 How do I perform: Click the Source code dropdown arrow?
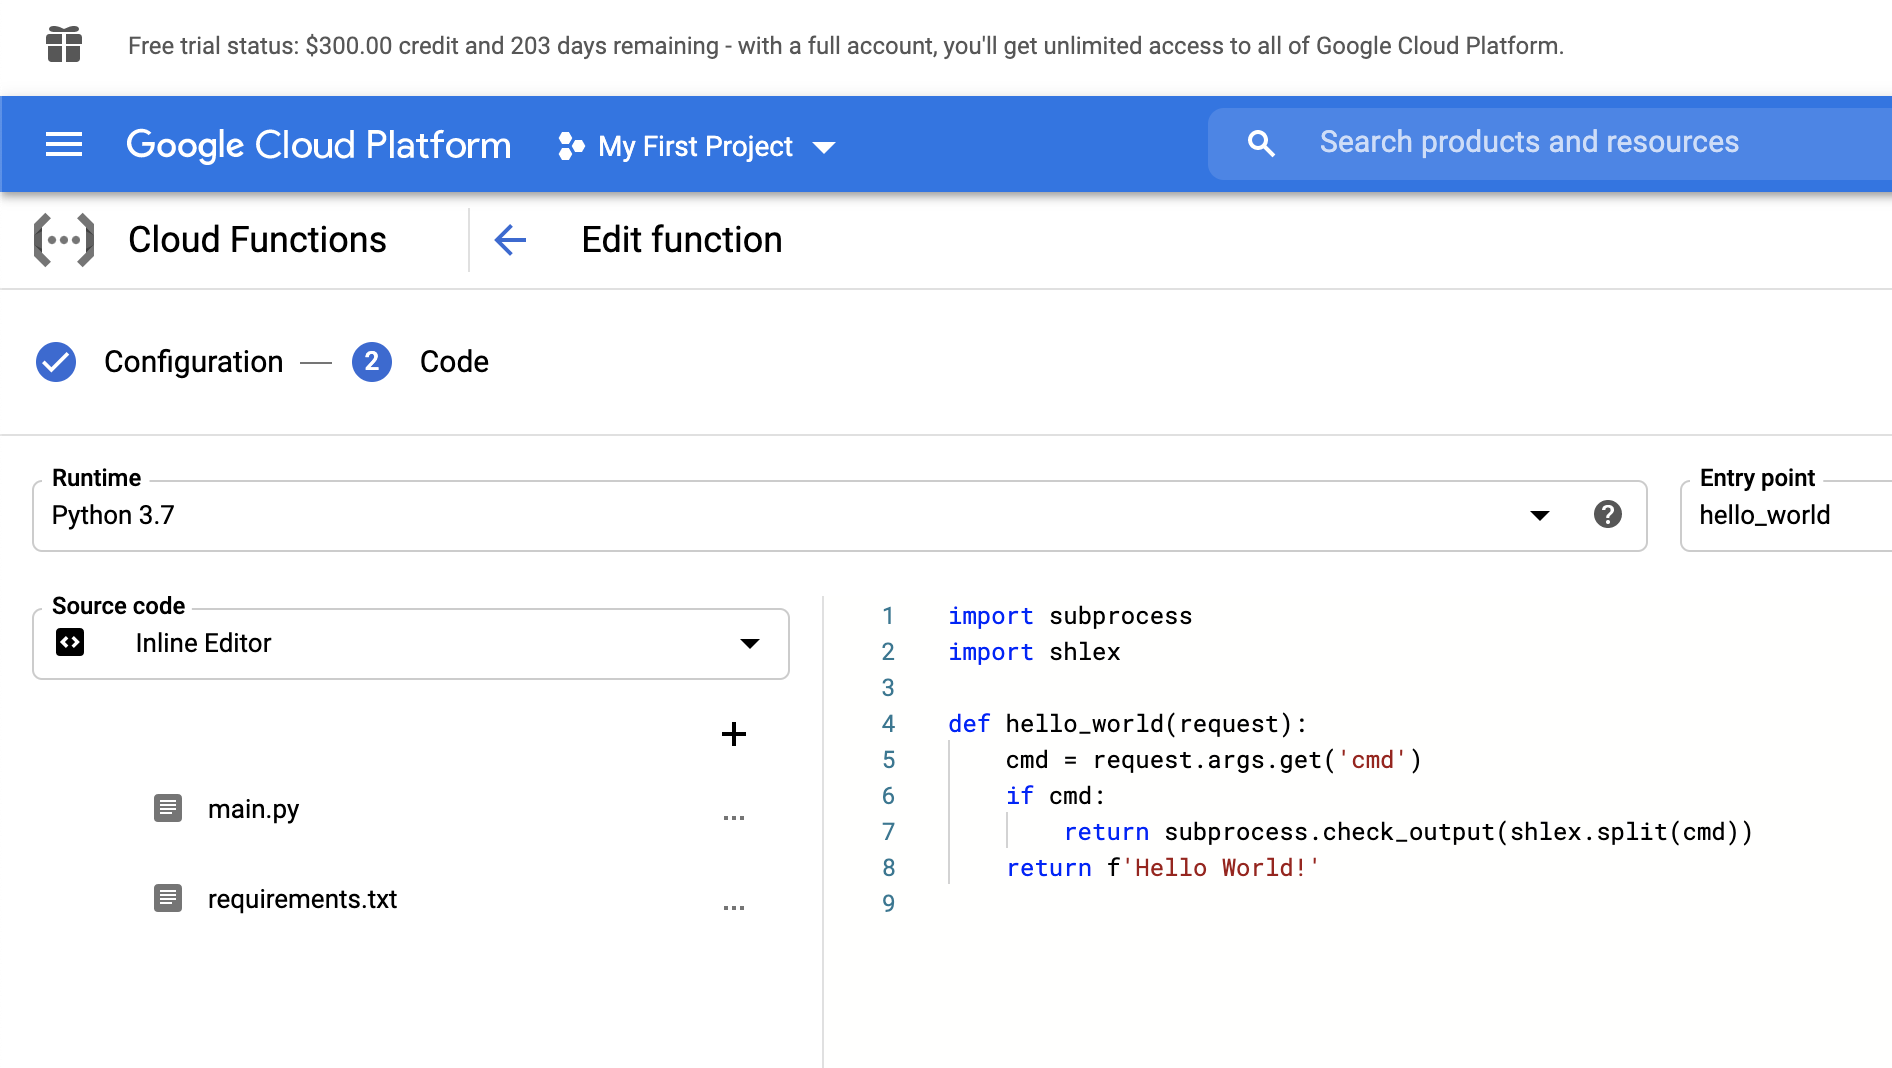(750, 643)
